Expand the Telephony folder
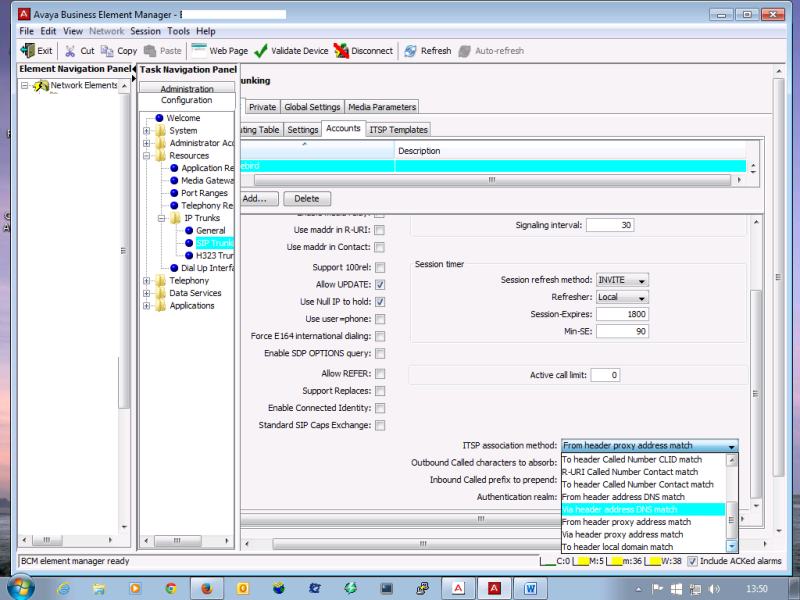The width and height of the screenshot is (800, 600). [146, 281]
